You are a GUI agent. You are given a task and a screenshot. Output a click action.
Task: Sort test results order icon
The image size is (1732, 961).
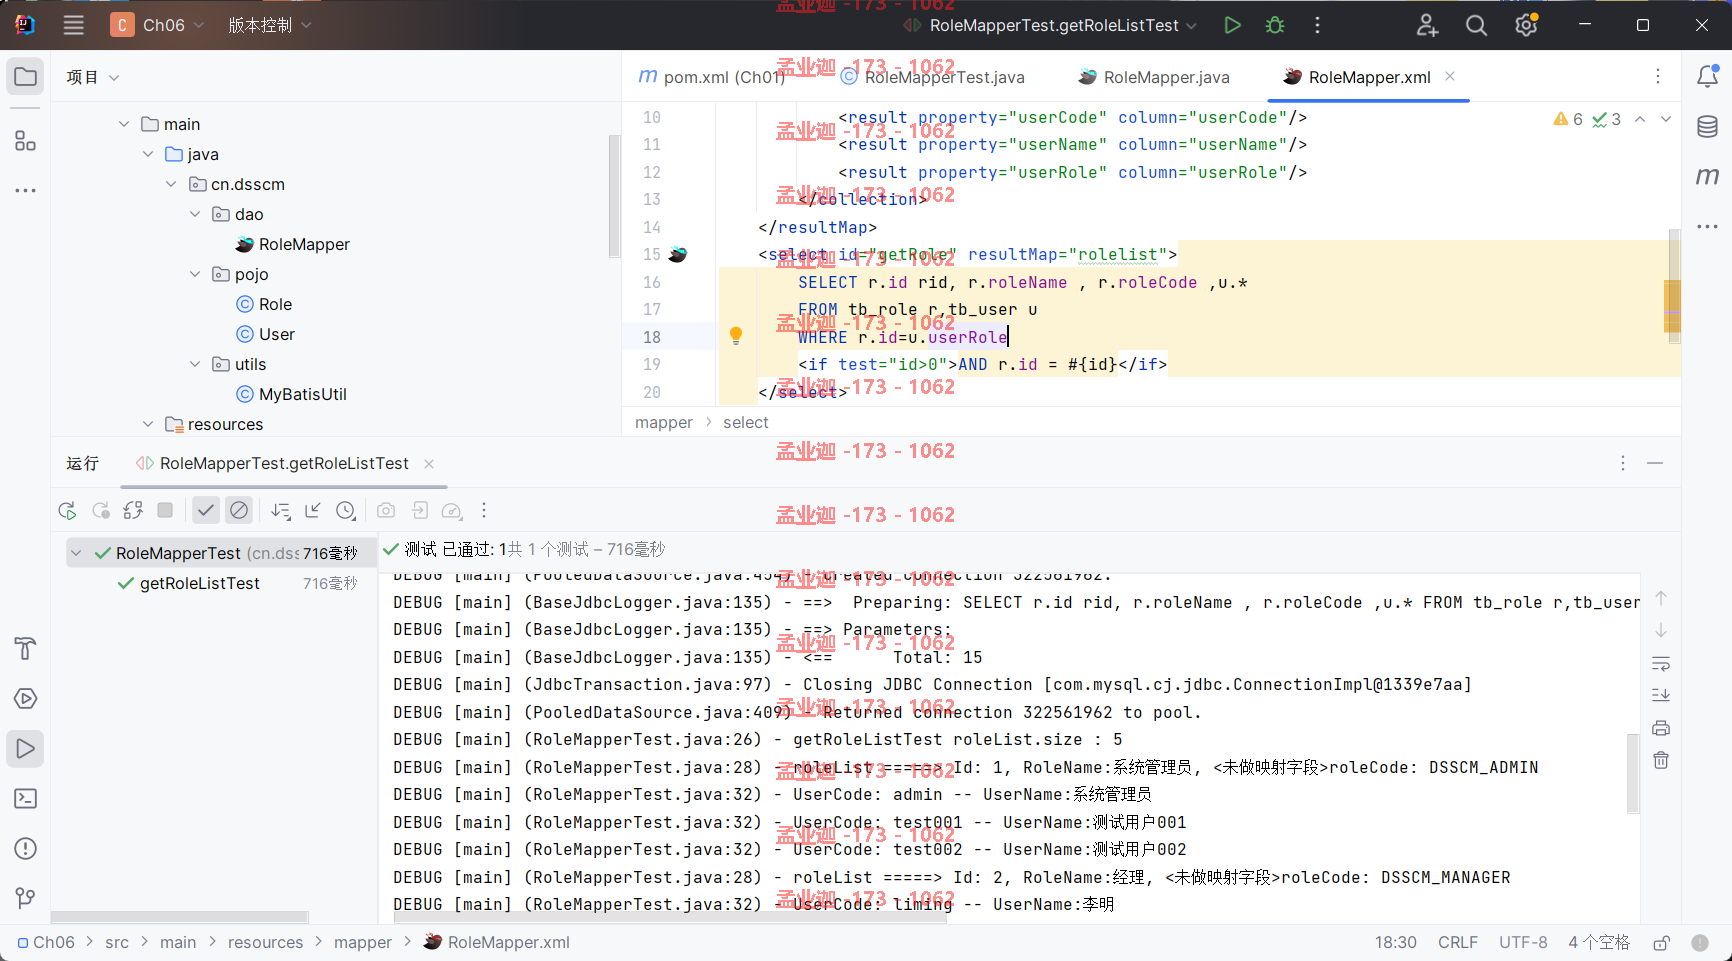click(281, 511)
